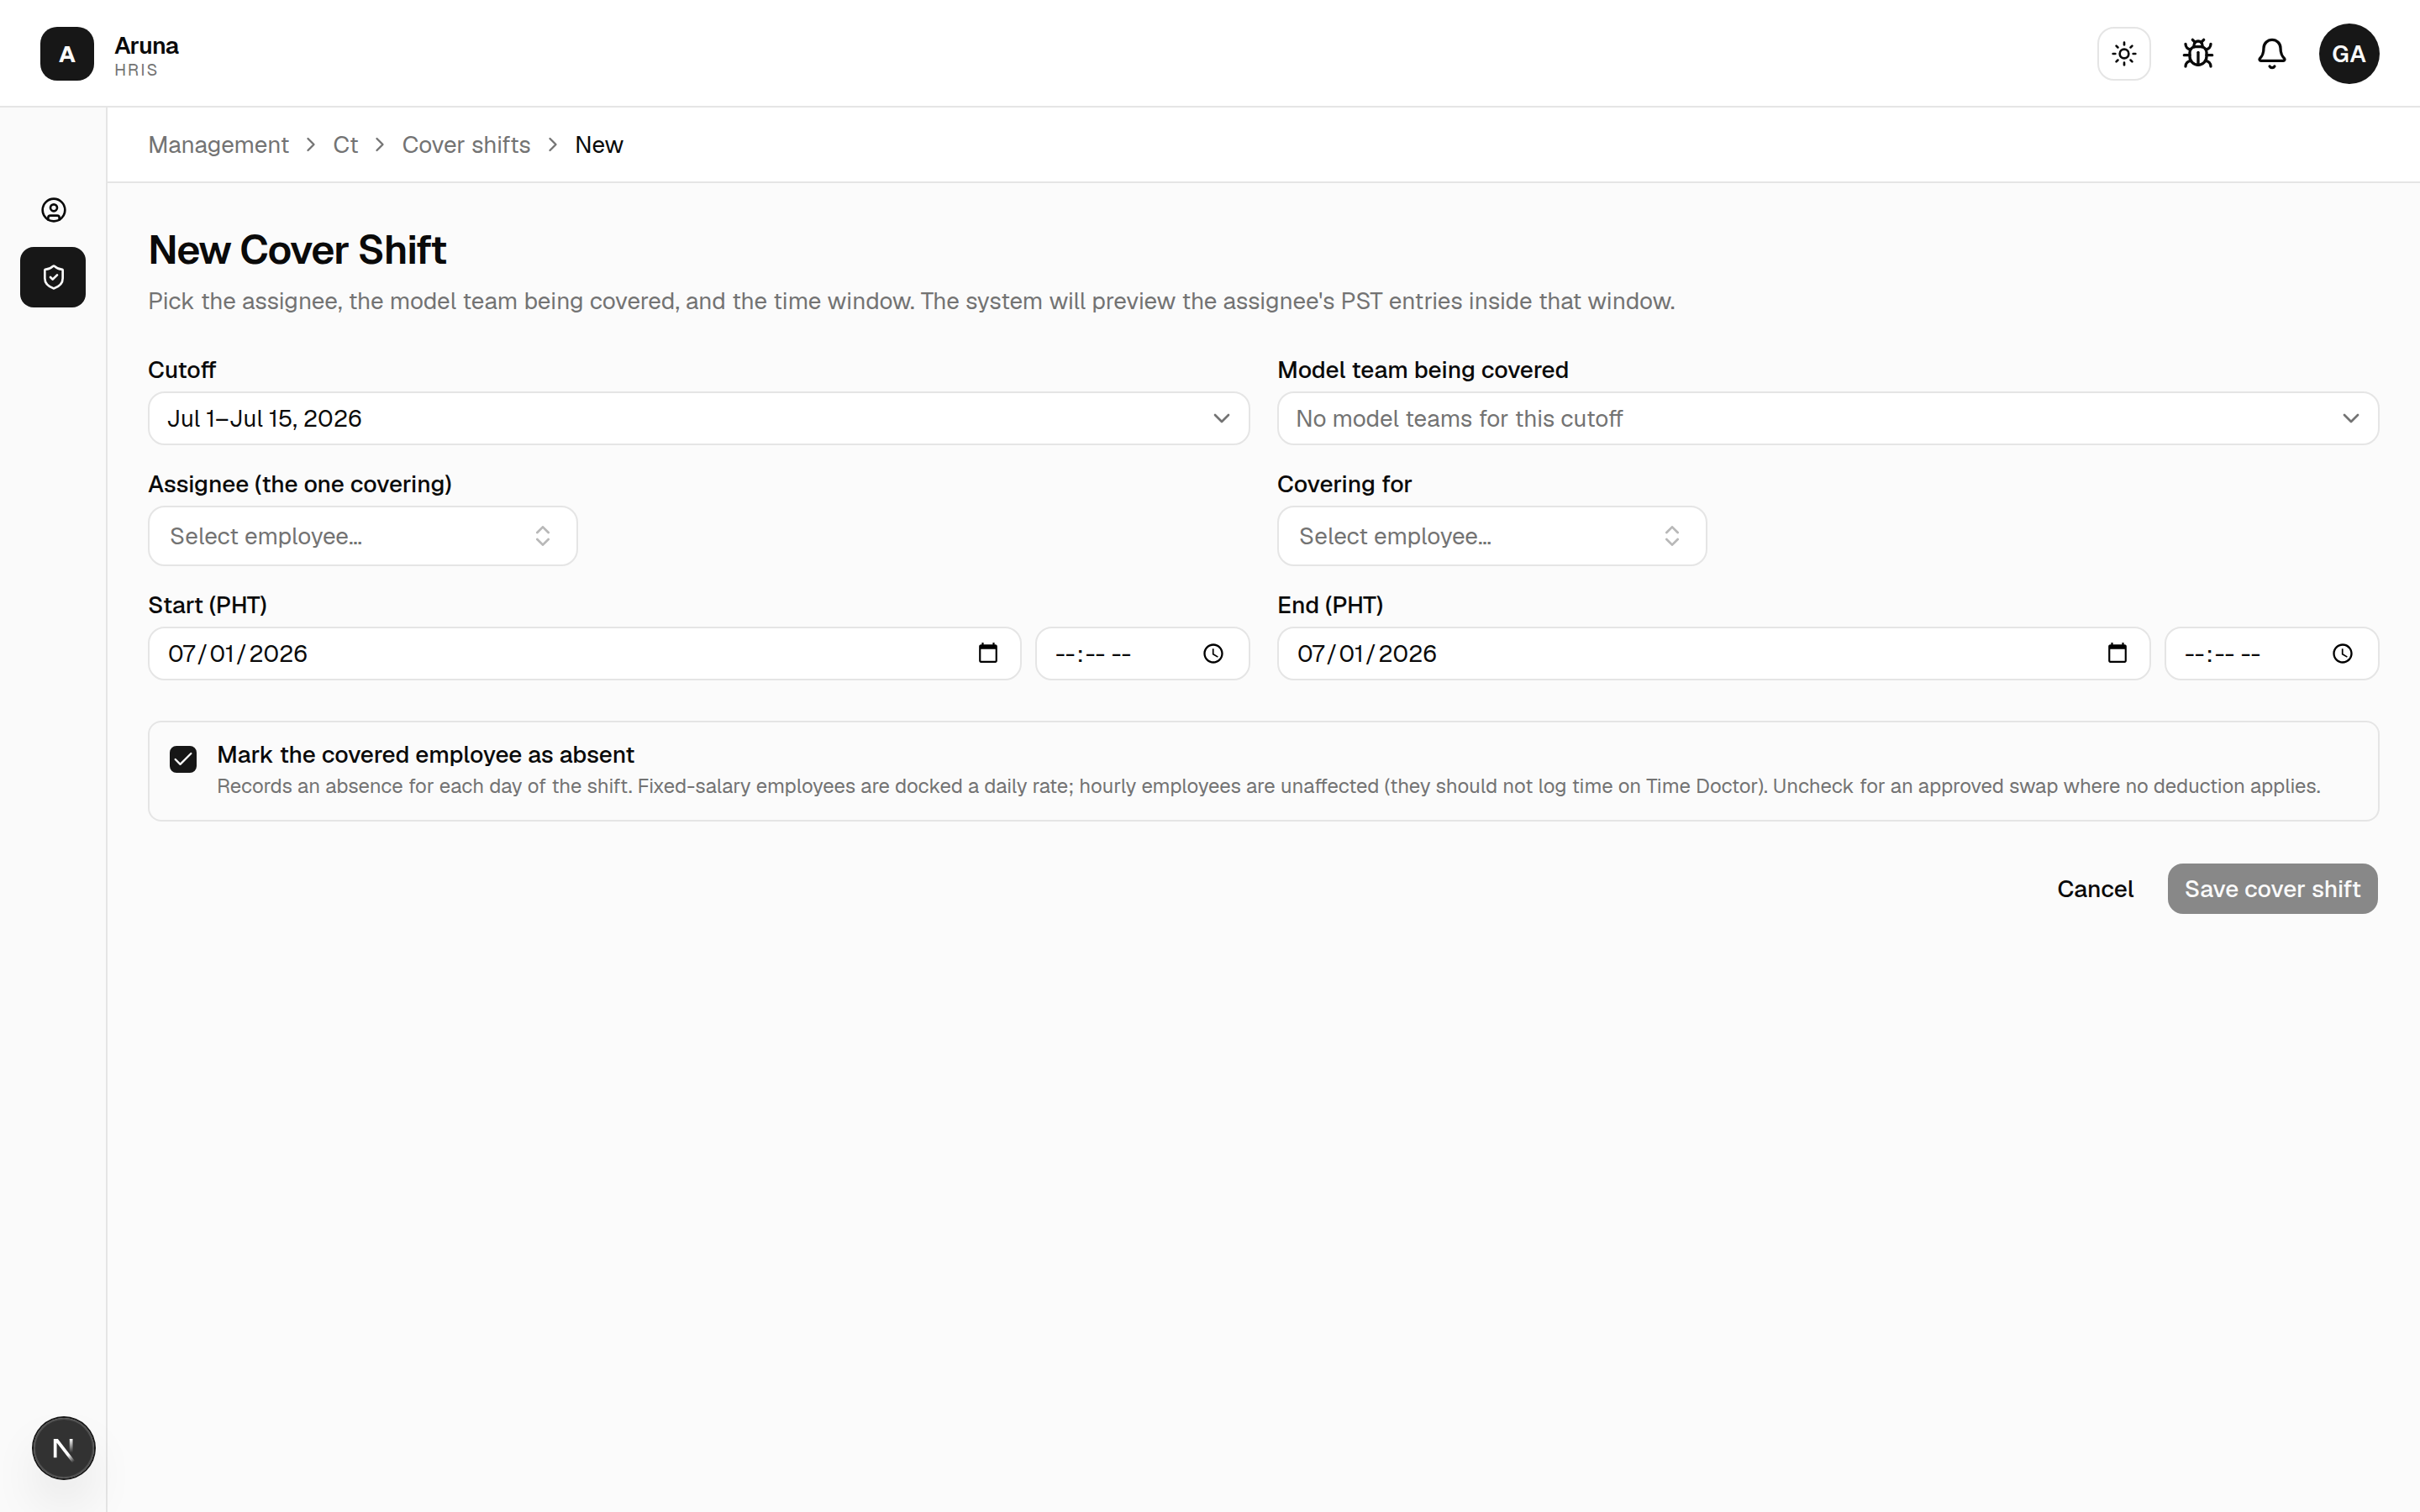Click the Start time input field

pos(1142,653)
